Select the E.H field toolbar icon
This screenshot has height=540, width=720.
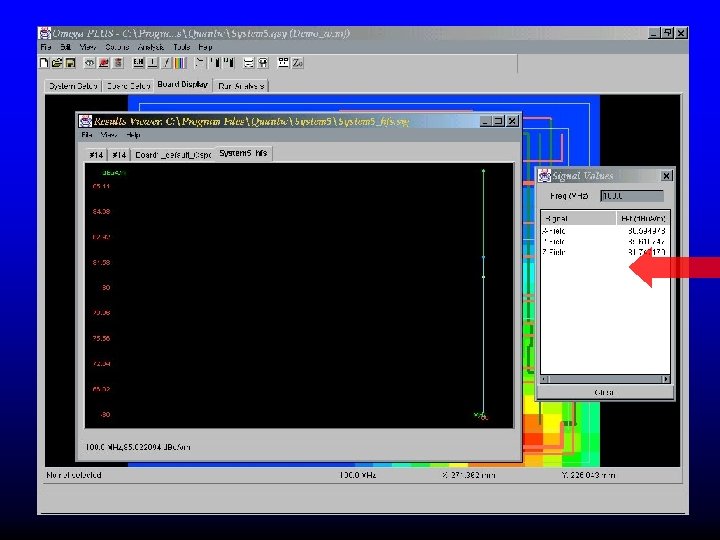pyautogui.click(x=138, y=63)
